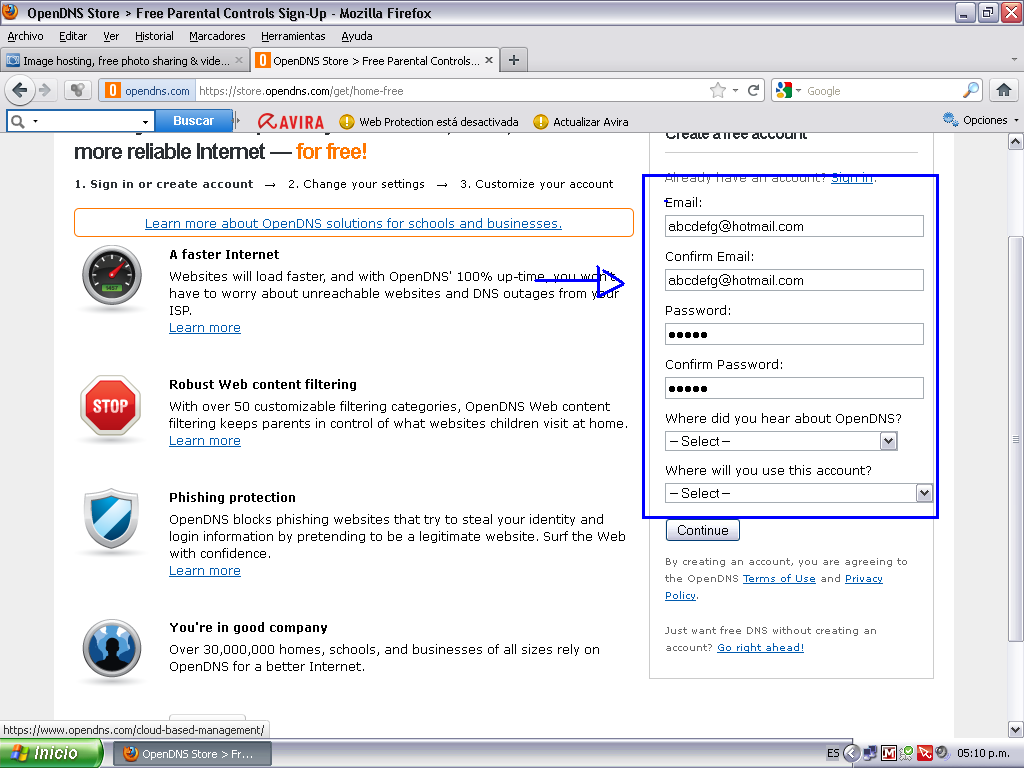
Task: Click the Google search magnifier icon
Action: point(971,90)
